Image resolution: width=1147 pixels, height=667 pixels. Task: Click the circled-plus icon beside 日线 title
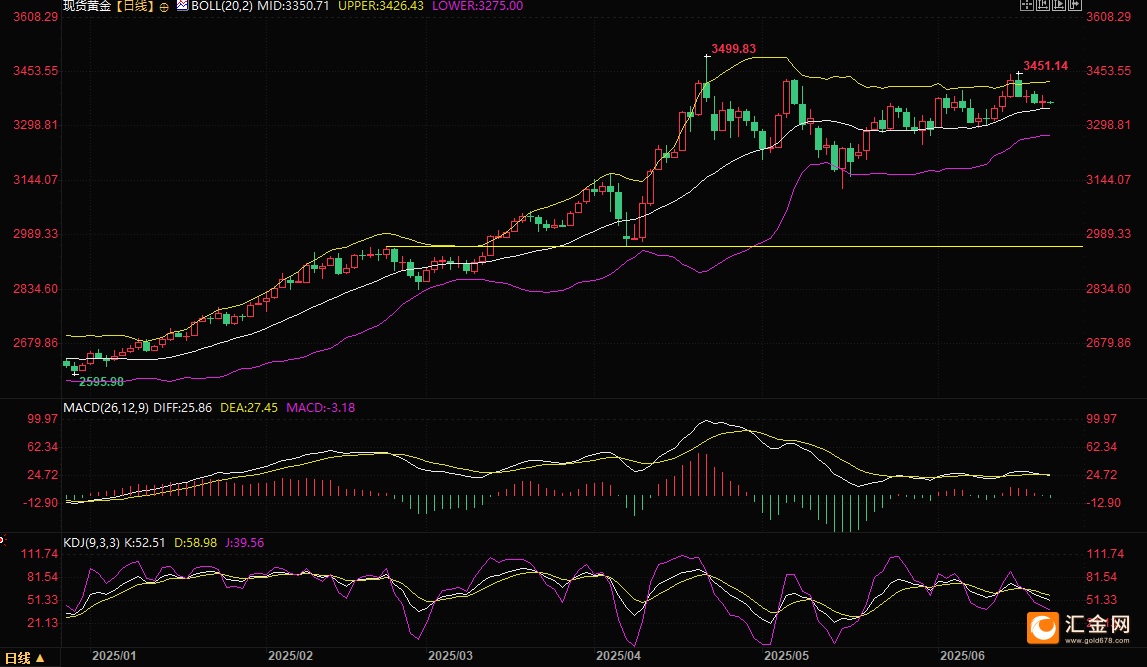pos(164,7)
